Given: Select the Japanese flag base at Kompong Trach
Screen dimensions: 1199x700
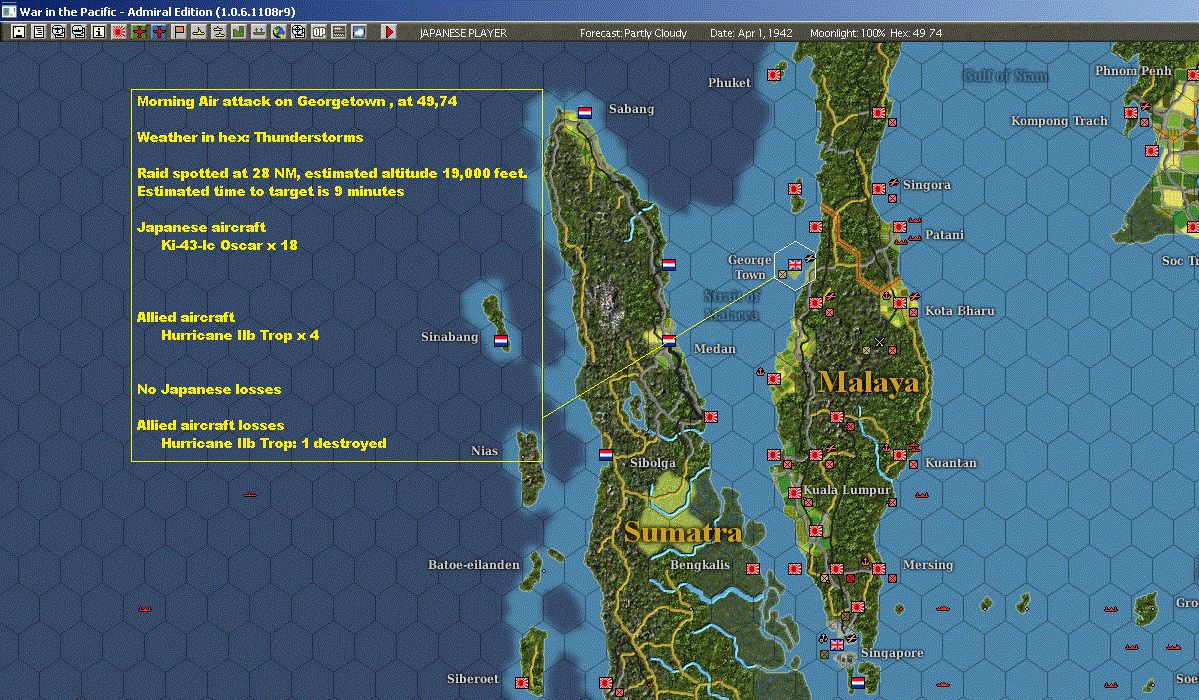Looking at the screenshot, I should tap(1131, 112).
